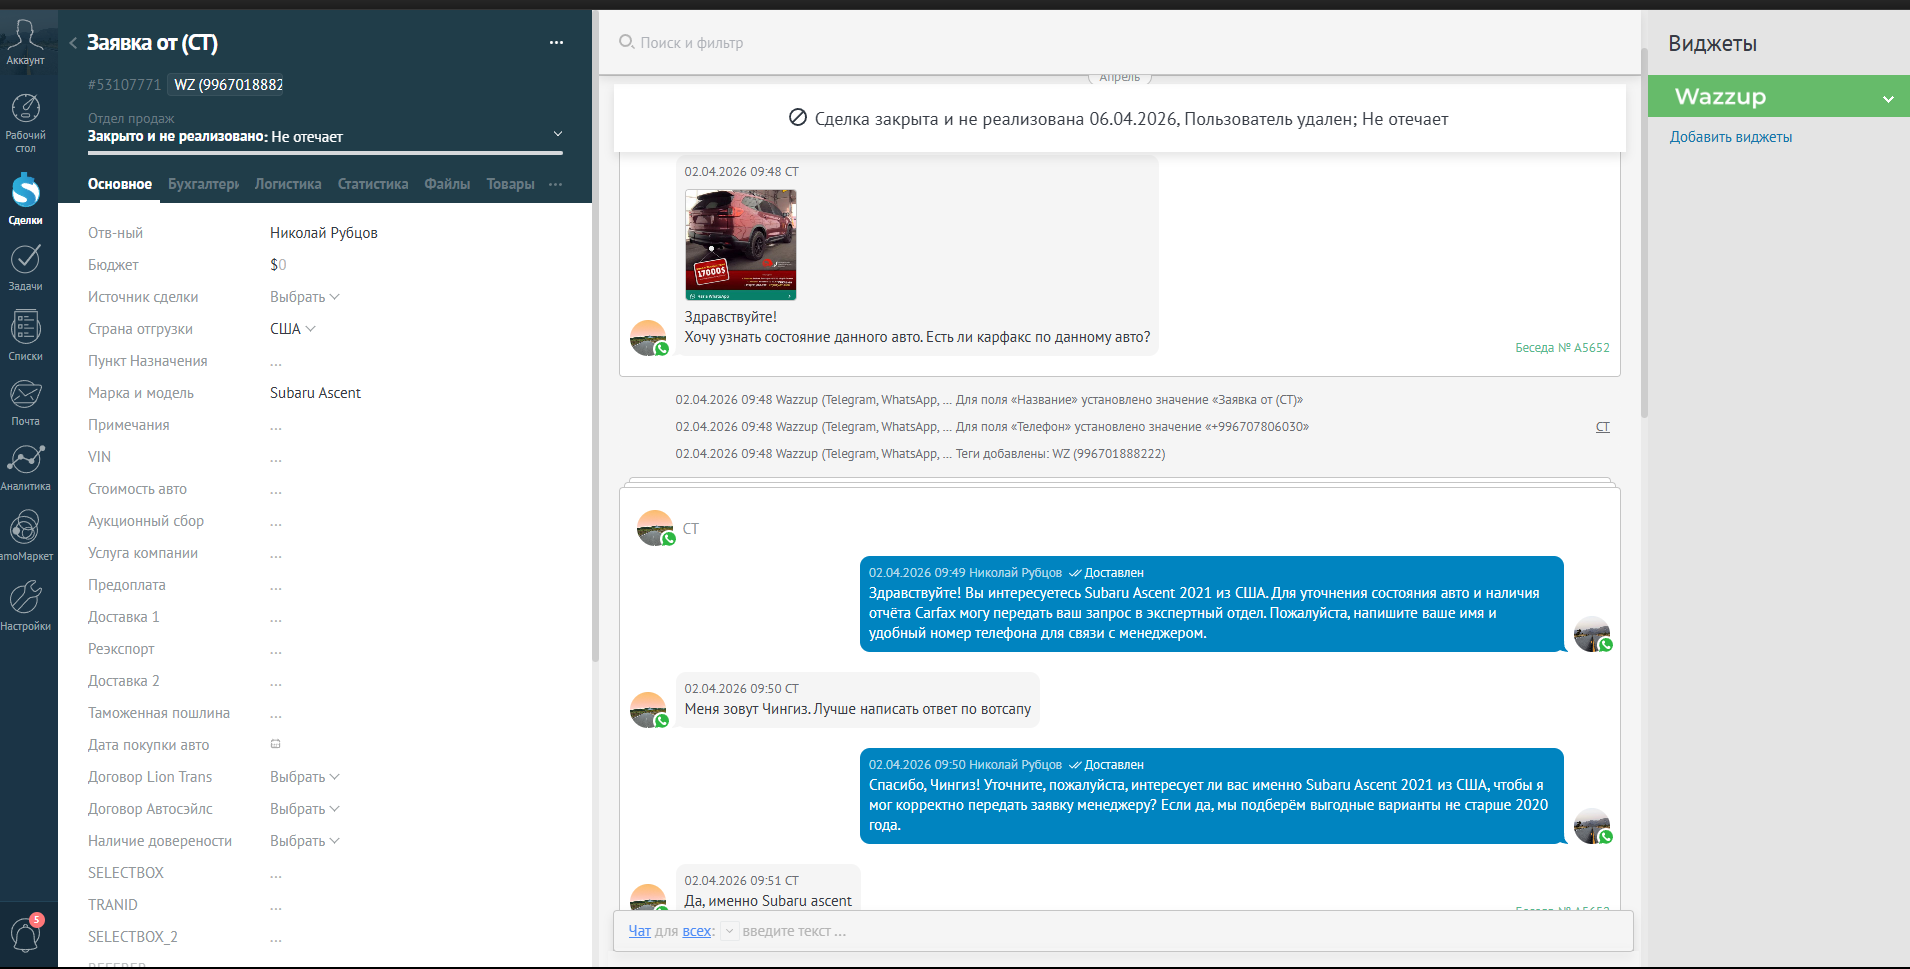Image resolution: width=1910 pixels, height=969 pixels.
Task: Switch to the Бухгалтерия tab
Action: click(x=203, y=184)
